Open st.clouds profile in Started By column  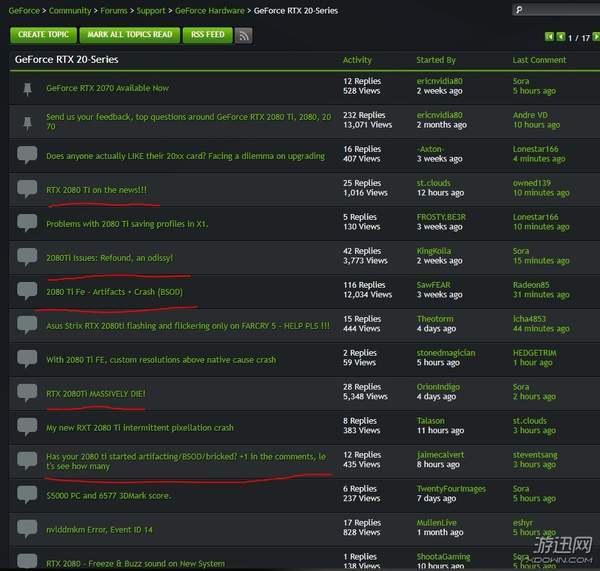(x=434, y=183)
